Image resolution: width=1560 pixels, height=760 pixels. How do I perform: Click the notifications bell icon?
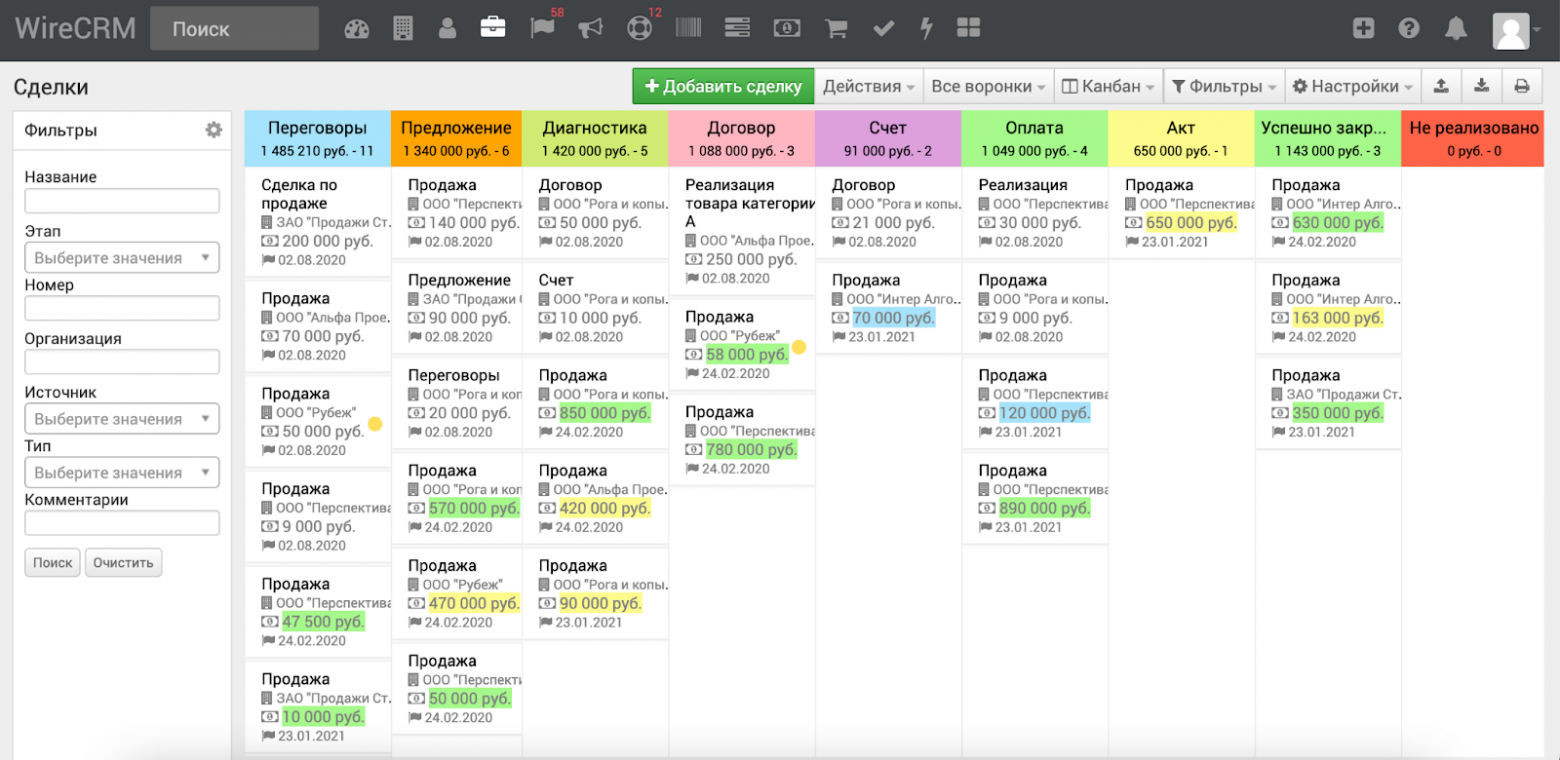[x=1456, y=29]
